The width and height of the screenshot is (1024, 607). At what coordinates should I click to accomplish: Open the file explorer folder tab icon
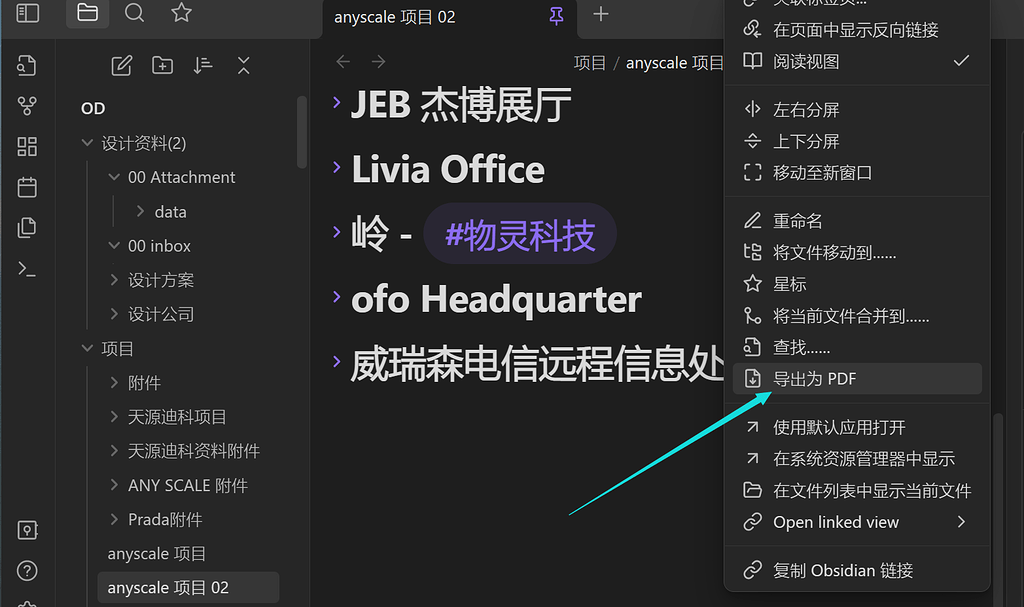pos(88,13)
